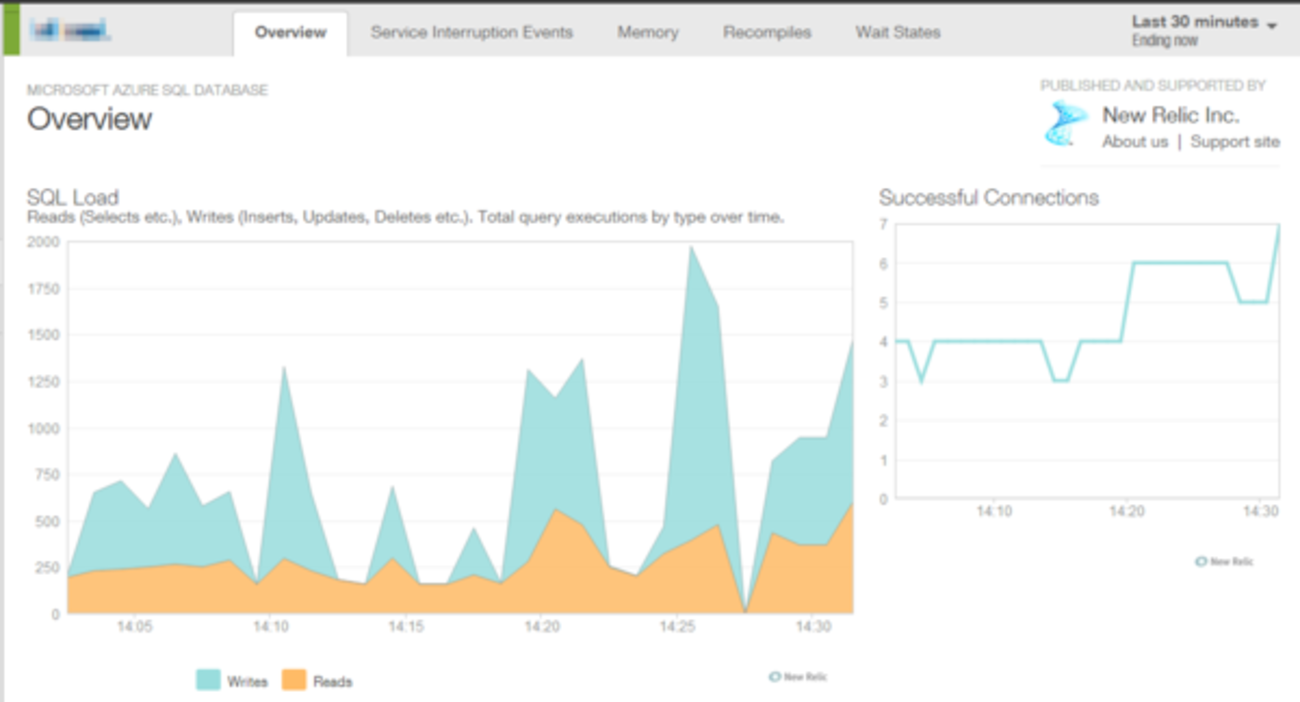Click 14:20 label on Successful Connections axis
The height and width of the screenshot is (702, 1300).
(1128, 511)
